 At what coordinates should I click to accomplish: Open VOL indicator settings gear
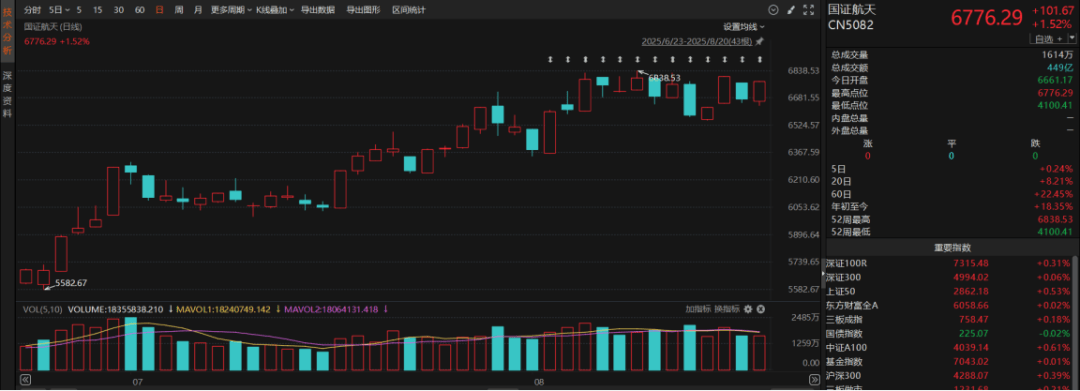click(x=748, y=310)
